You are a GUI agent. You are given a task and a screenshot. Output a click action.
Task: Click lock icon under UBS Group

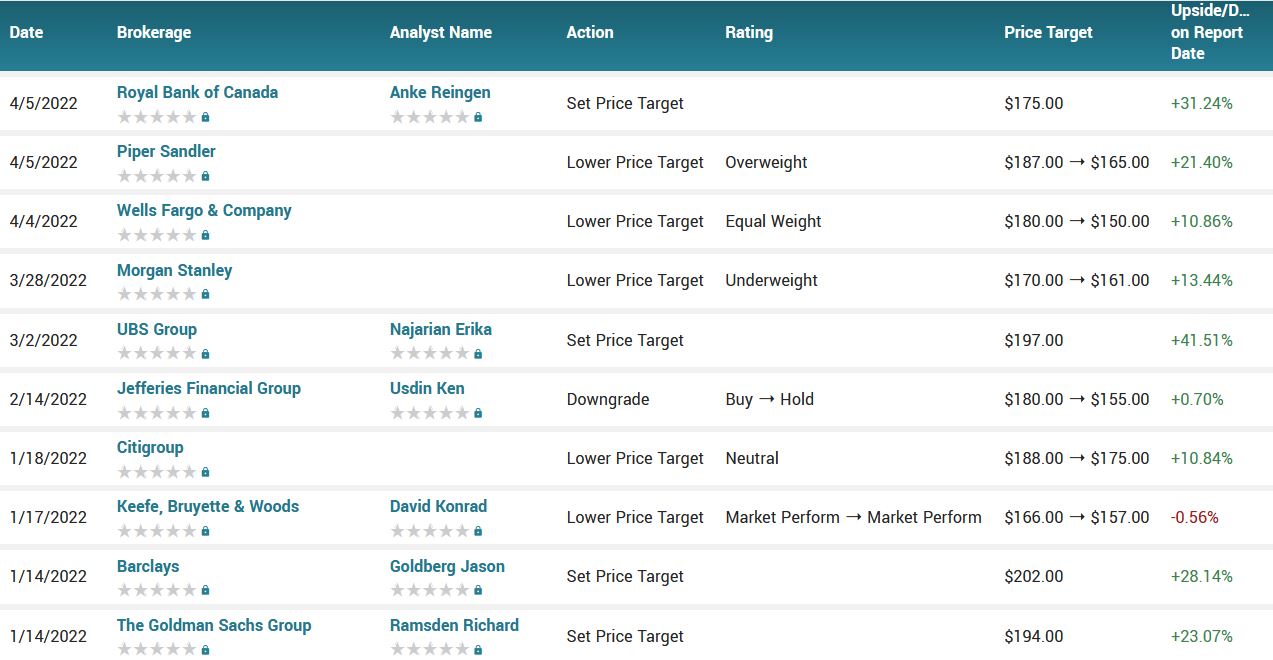206,354
